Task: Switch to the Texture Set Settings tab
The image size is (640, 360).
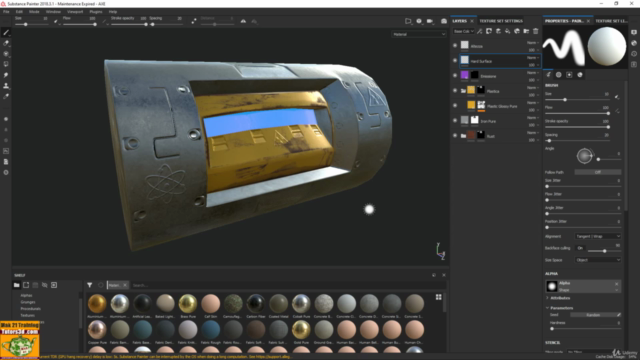Action: point(501,21)
